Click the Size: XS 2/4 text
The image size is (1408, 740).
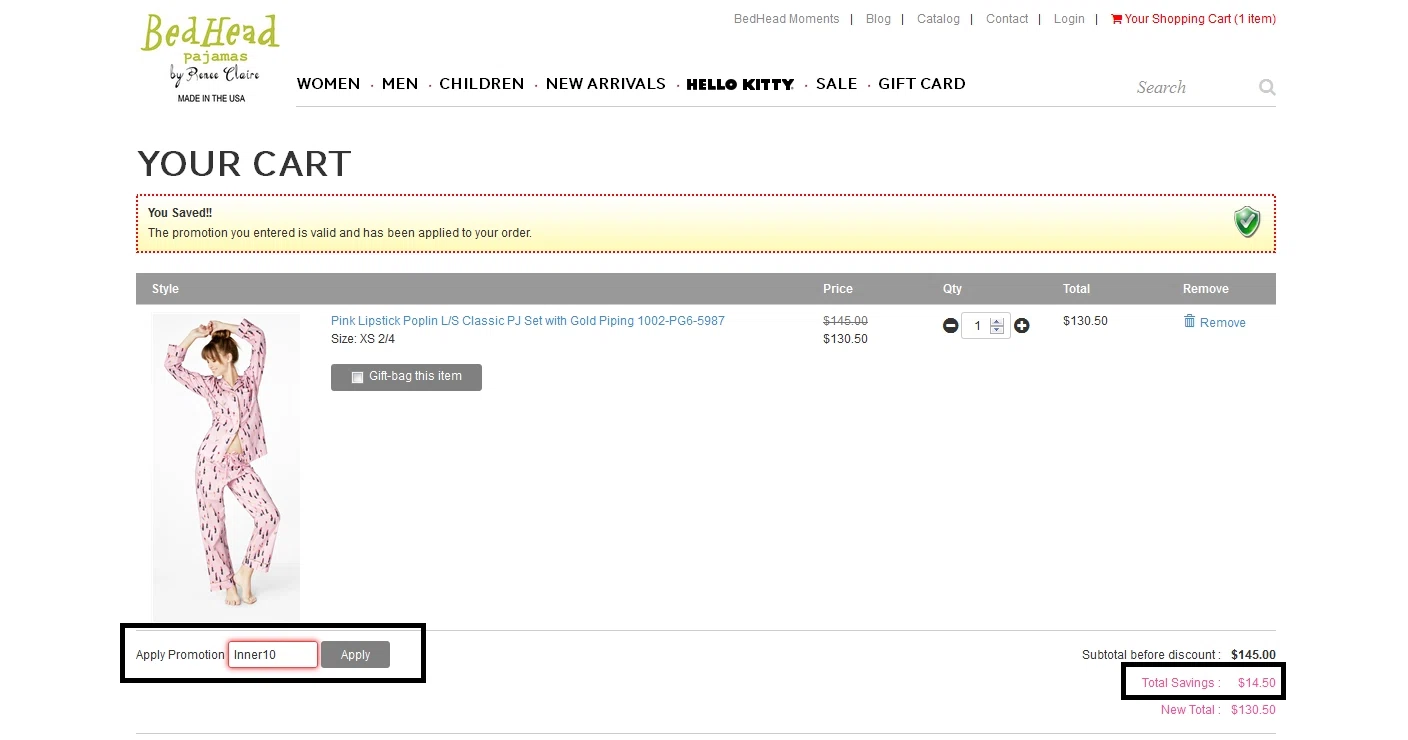tap(363, 339)
